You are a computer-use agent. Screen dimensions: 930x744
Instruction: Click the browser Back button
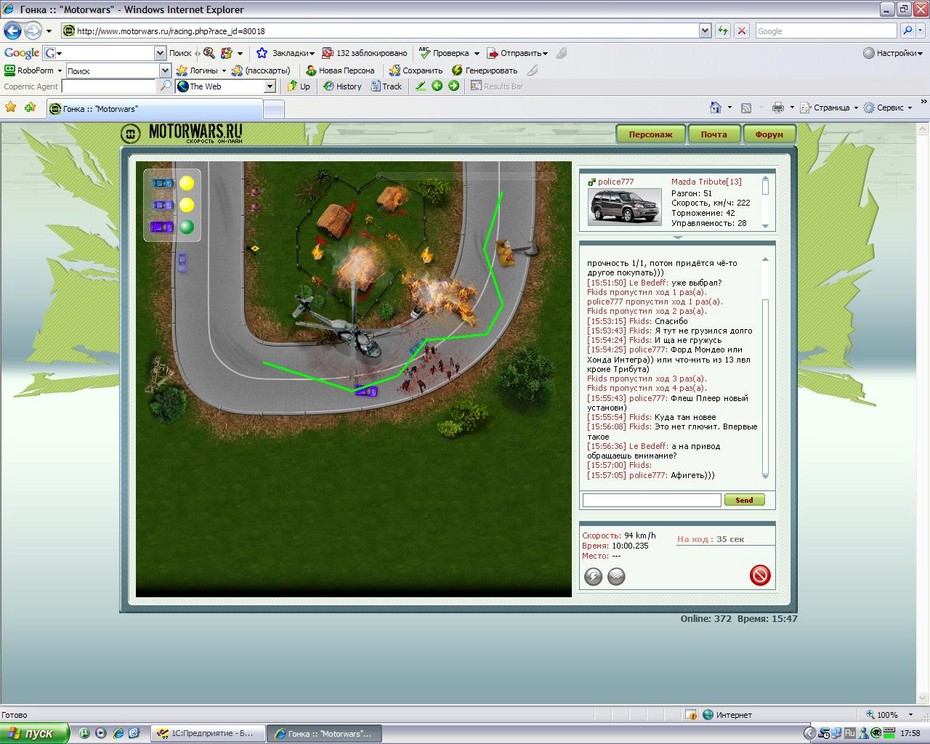[x=12, y=30]
